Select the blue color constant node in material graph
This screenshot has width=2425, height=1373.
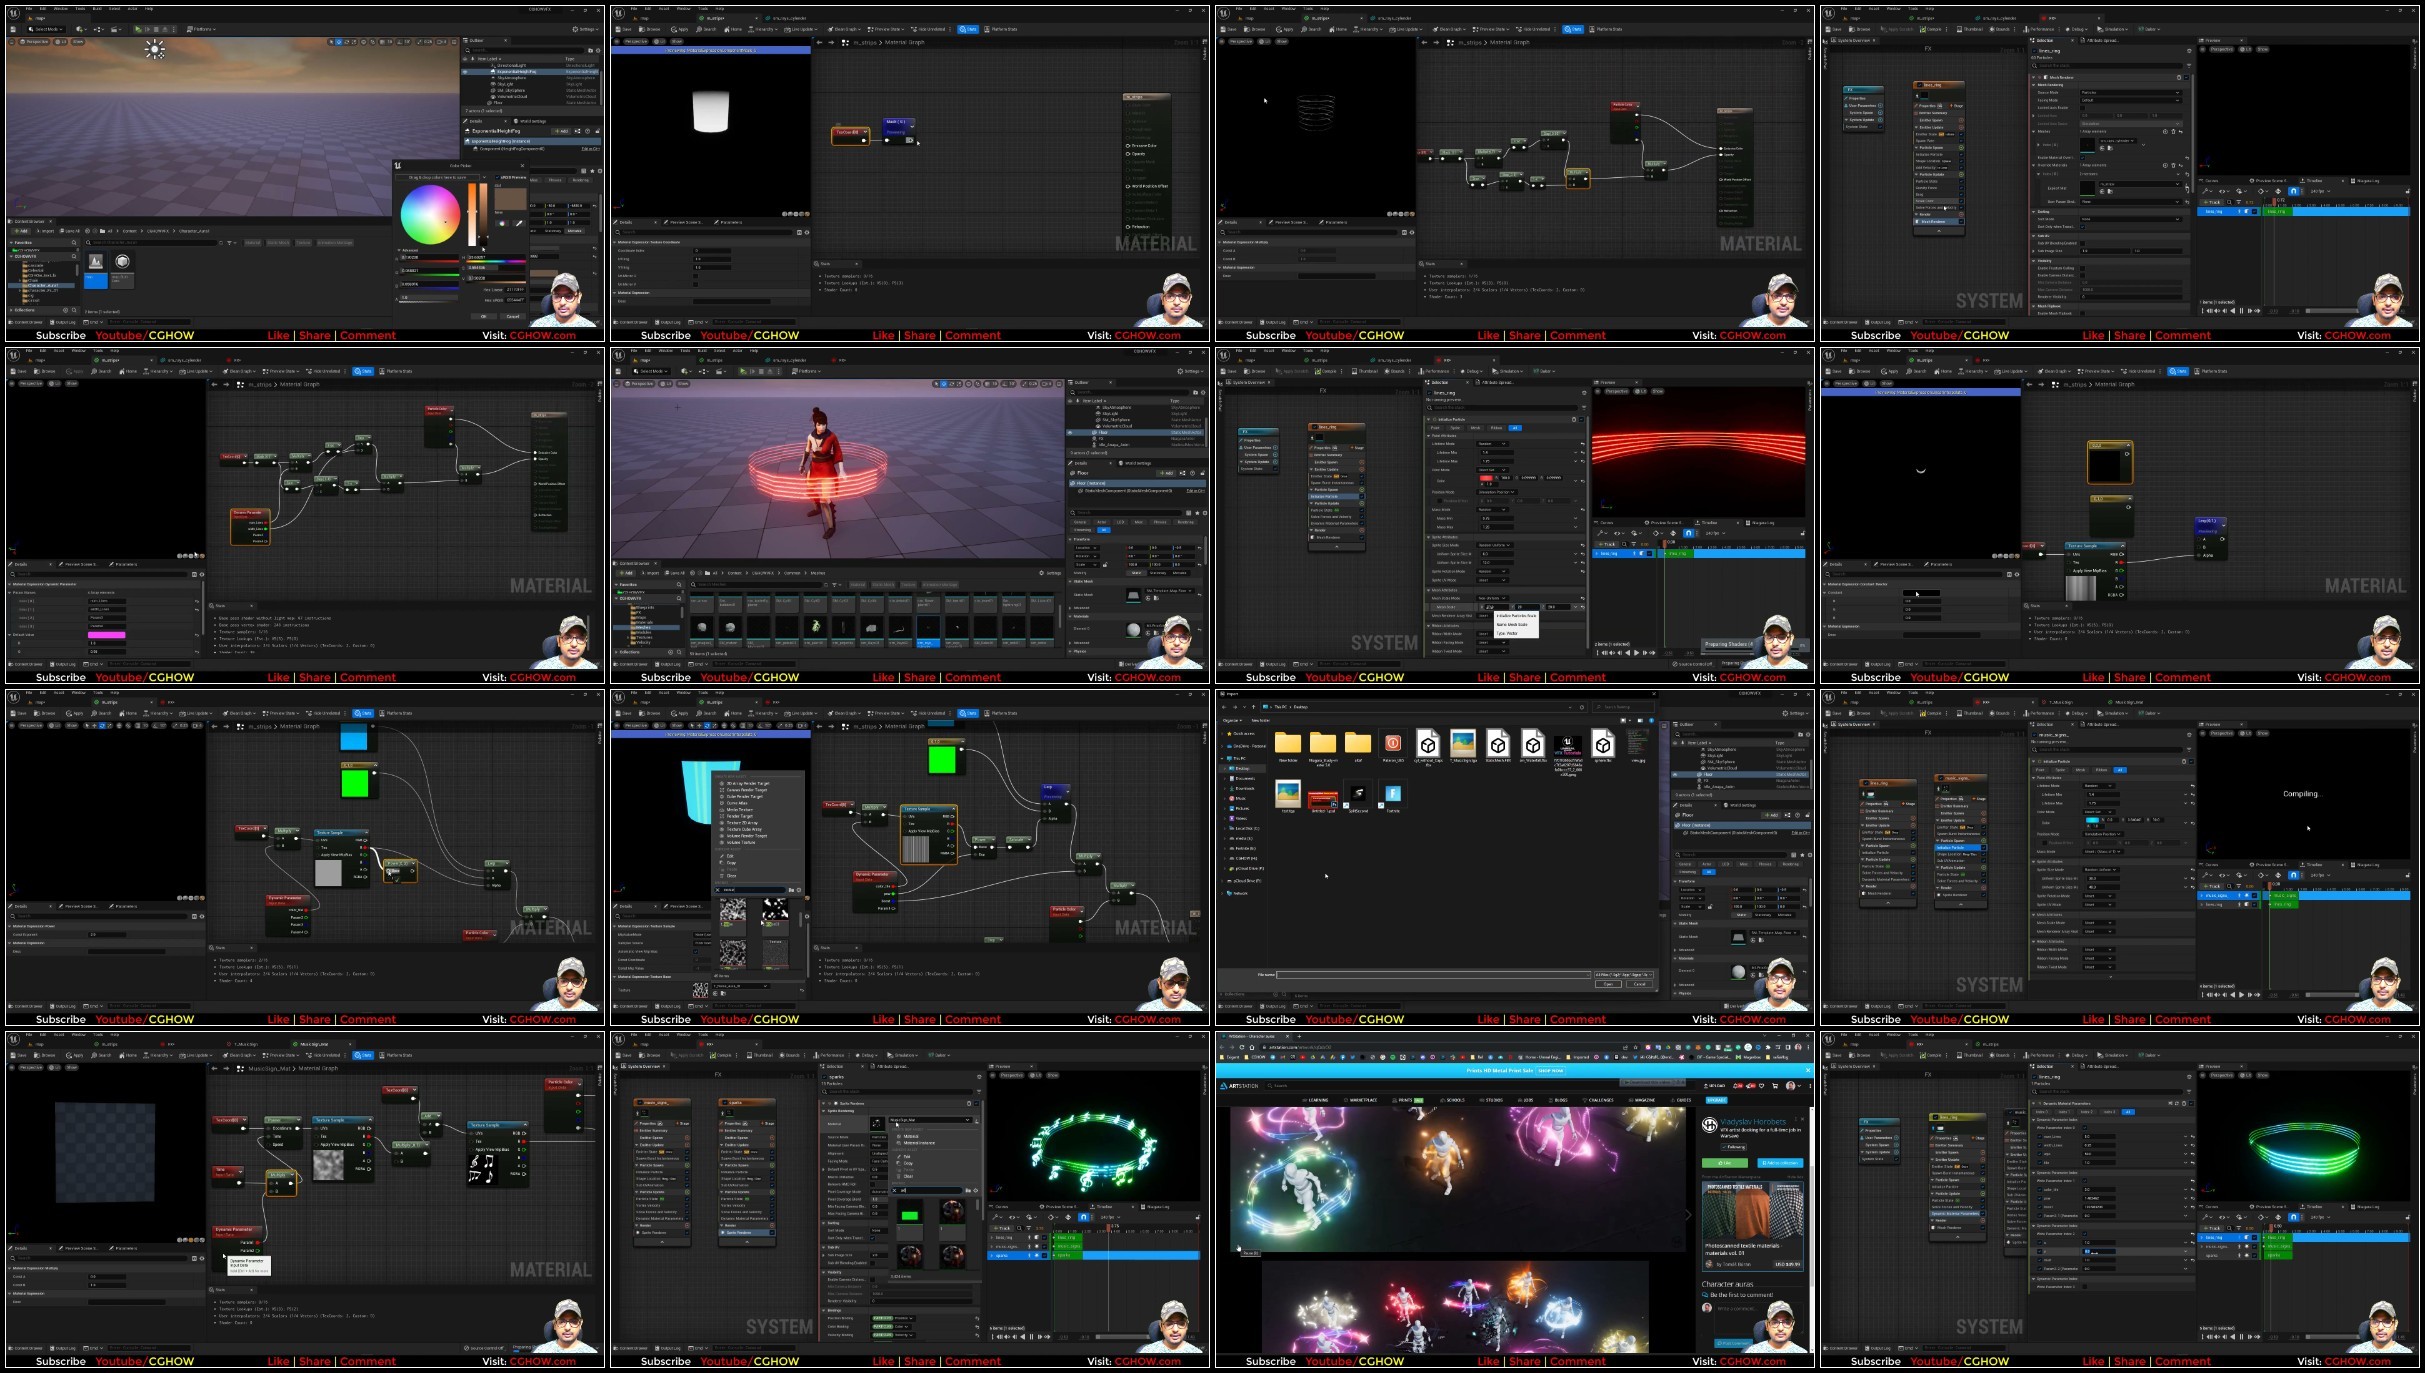354,738
